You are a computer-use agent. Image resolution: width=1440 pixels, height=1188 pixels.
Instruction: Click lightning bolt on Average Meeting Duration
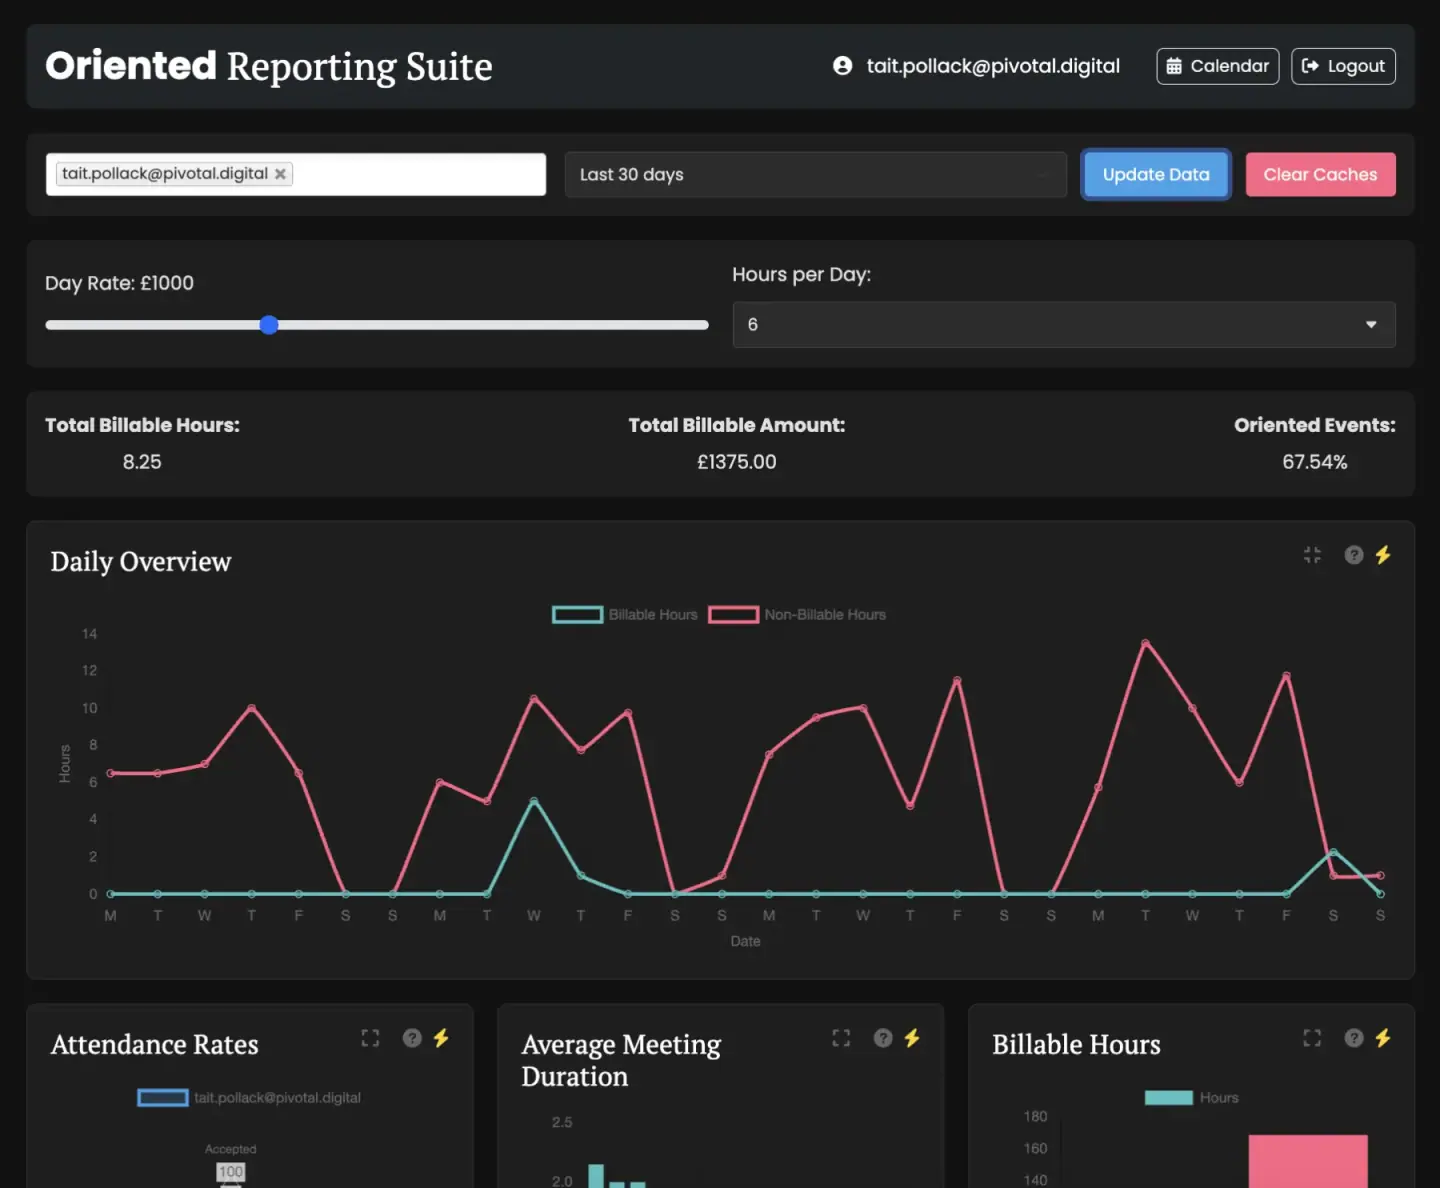912,1038
